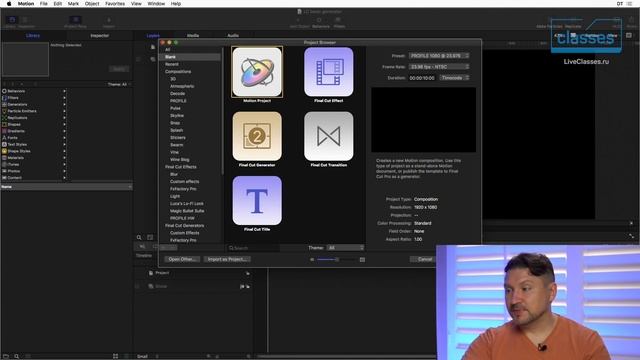Open the Favorites menu
The height and width of the screenshot is (360, 640).
tap(115, 4)
